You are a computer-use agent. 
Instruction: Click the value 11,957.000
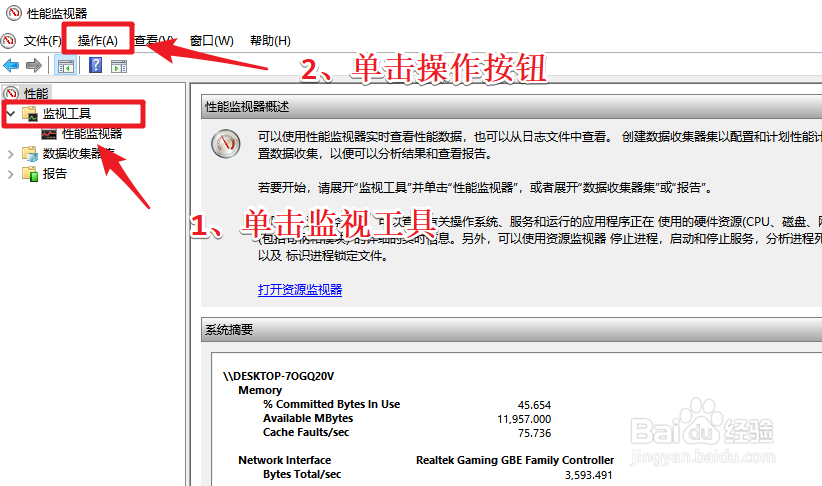tap(524, 419)
